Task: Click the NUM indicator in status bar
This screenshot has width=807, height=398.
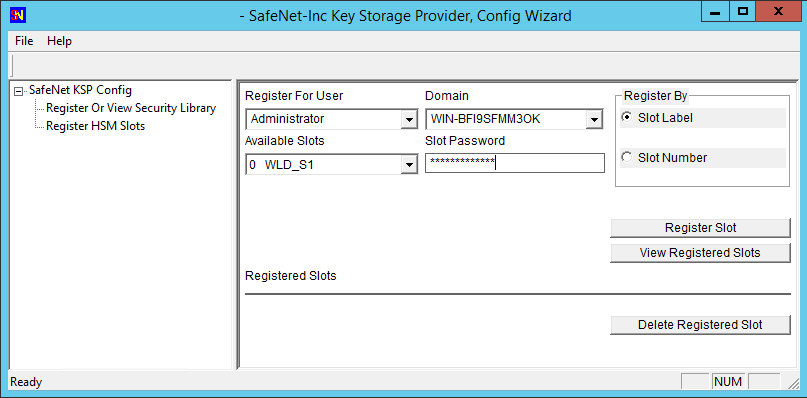Action: coord(728,382)
